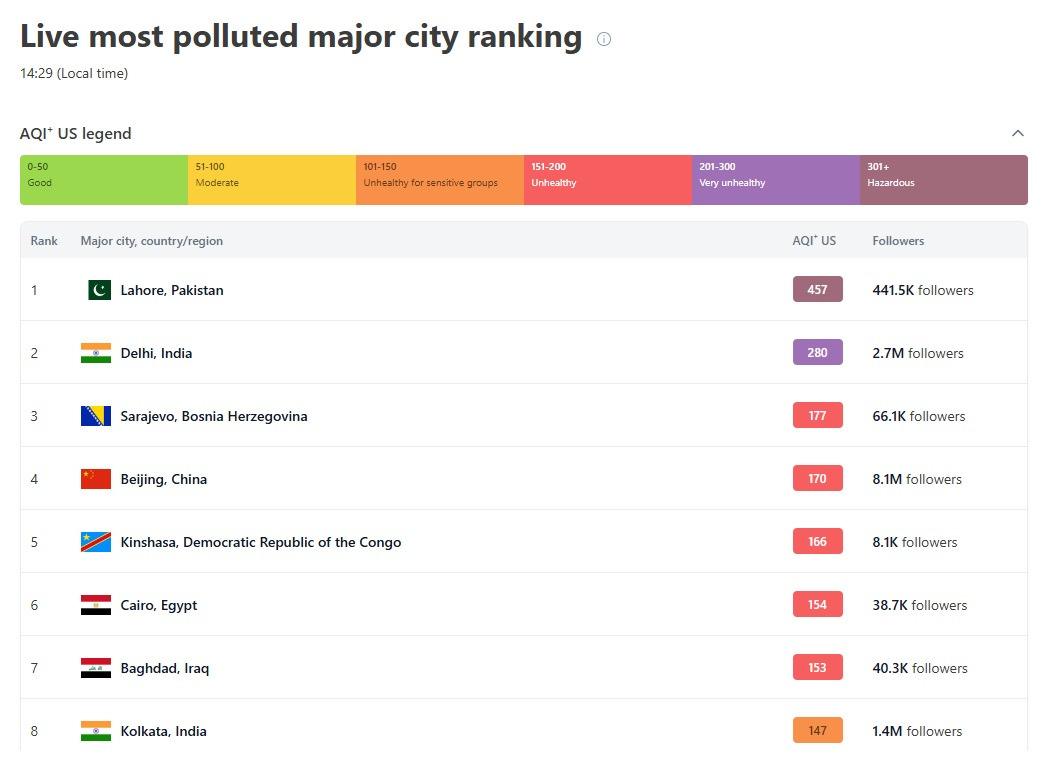Click the Hazardous 301+ legend swatch

coord(943,180)
